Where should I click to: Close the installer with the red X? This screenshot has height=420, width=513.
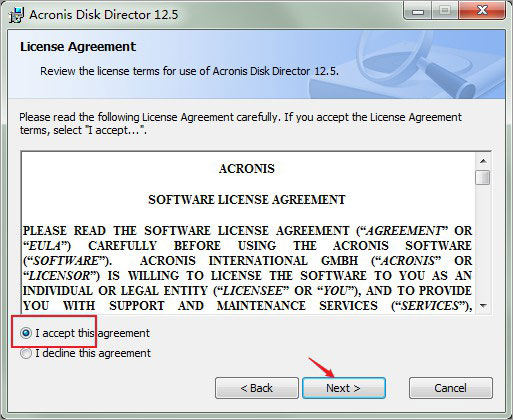pos(482,11)
